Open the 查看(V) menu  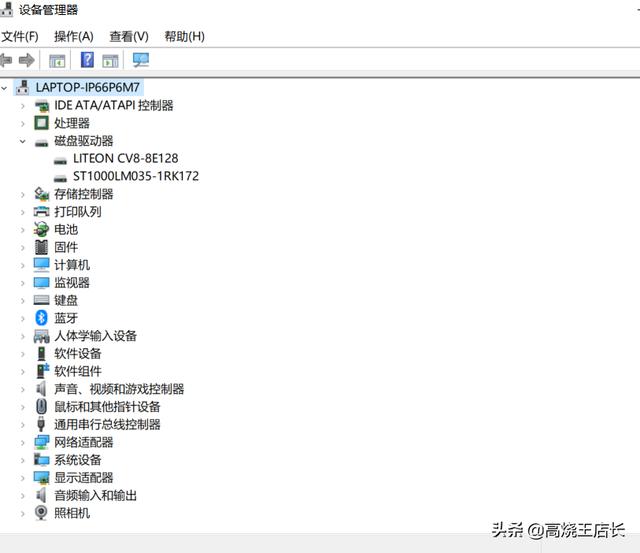pyautogui.click(x=129, y=37)
